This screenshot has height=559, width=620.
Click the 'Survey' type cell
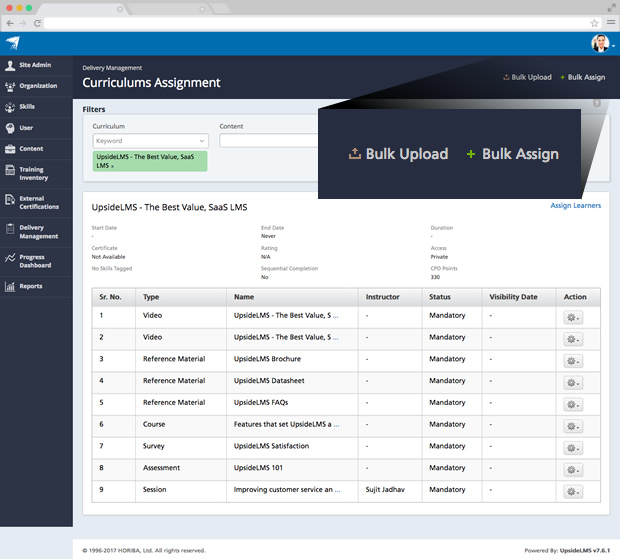(x=153, y=446)
